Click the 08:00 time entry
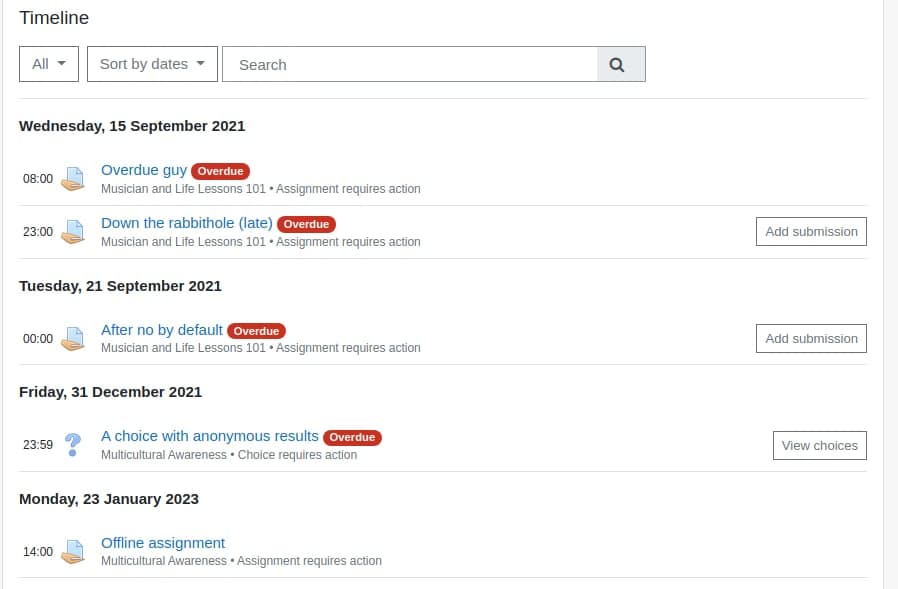The height and width of the screenshot is (589, 898). (38, 179)
